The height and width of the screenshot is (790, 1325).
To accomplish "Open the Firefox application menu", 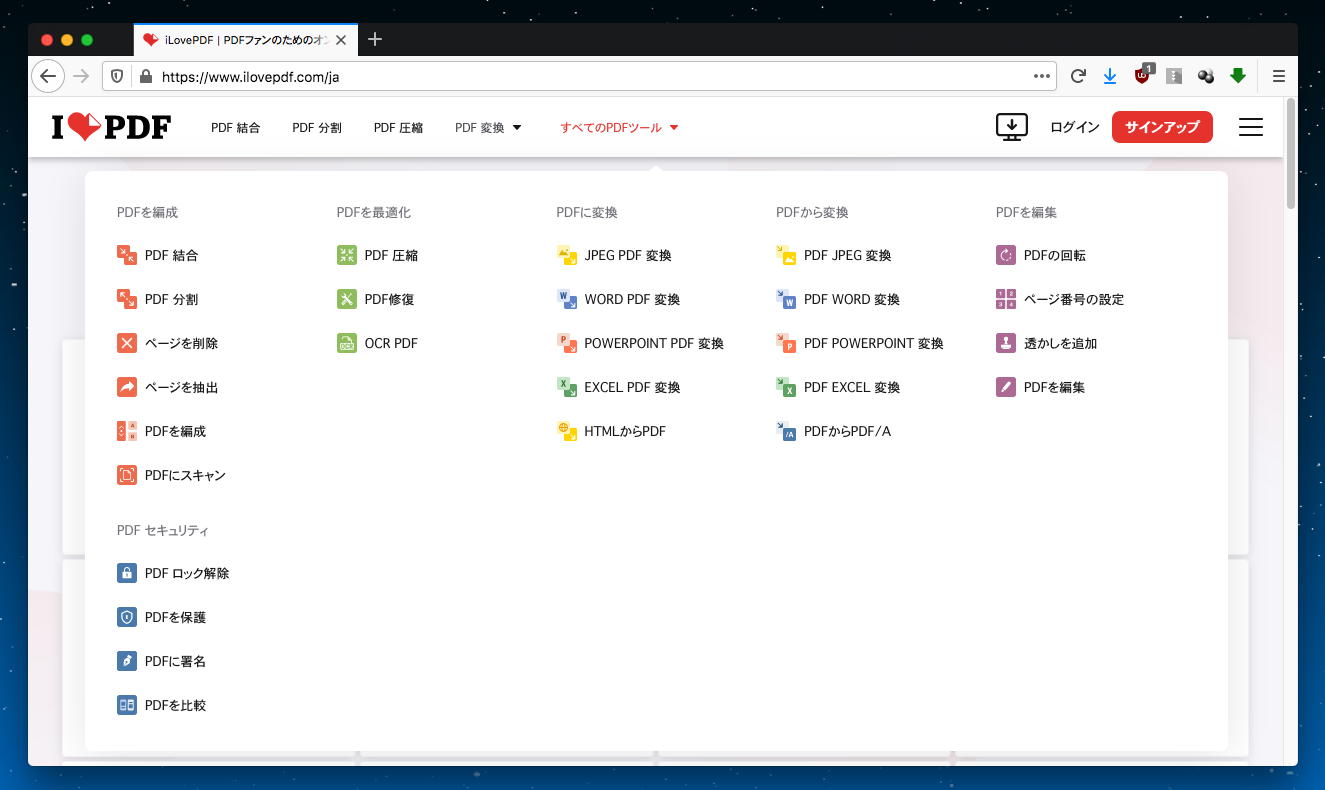I will [x=1279, y=76].
